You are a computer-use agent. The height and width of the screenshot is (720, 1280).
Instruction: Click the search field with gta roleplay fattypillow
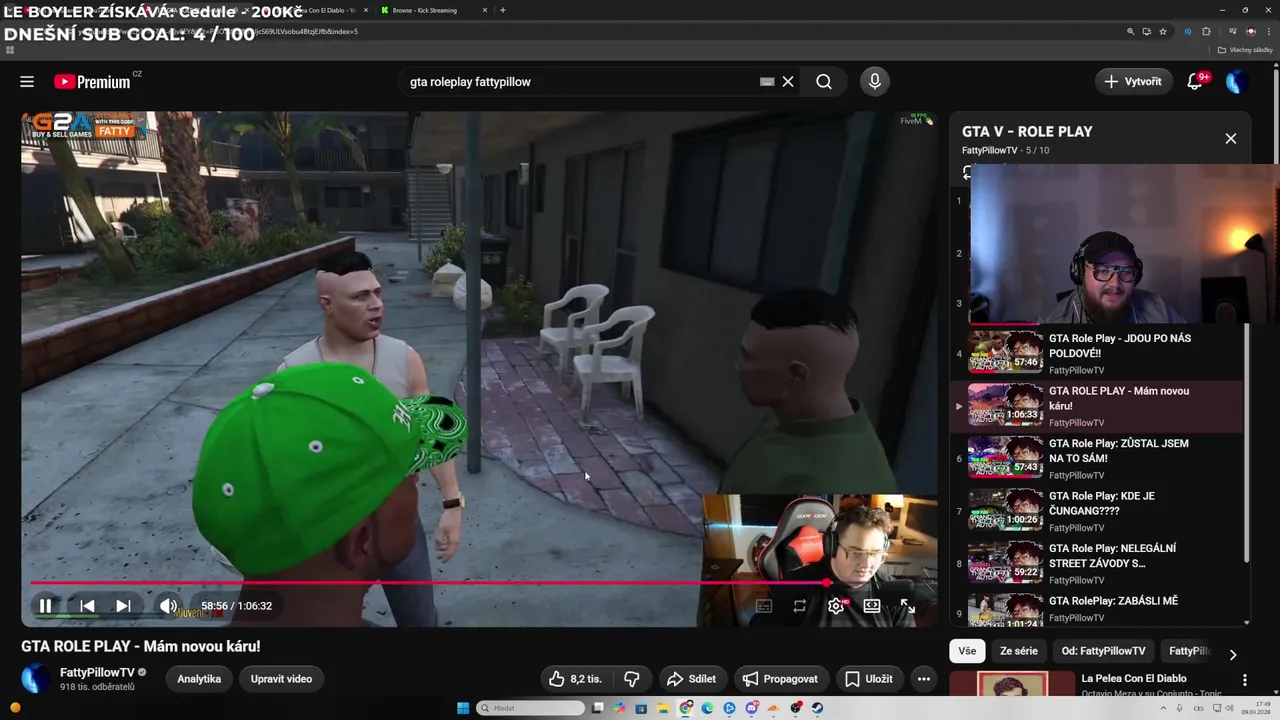(x=580, y=82)
